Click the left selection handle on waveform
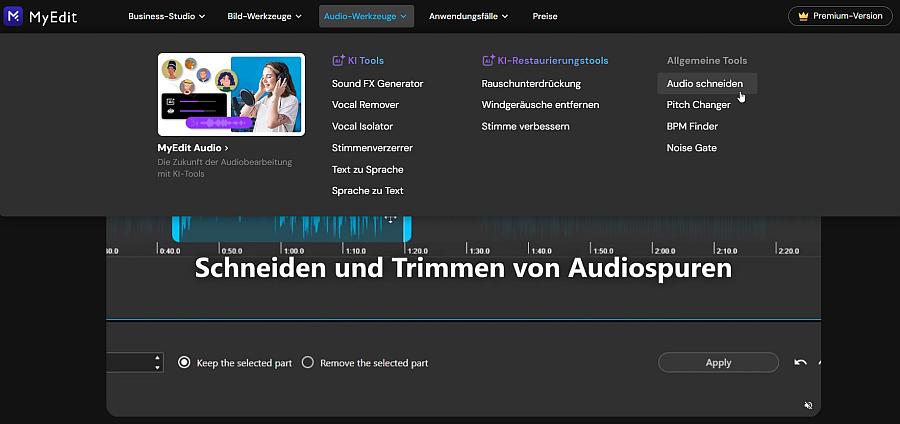The width and height of the screenshot is (900, 424). (x=176, y=229)
